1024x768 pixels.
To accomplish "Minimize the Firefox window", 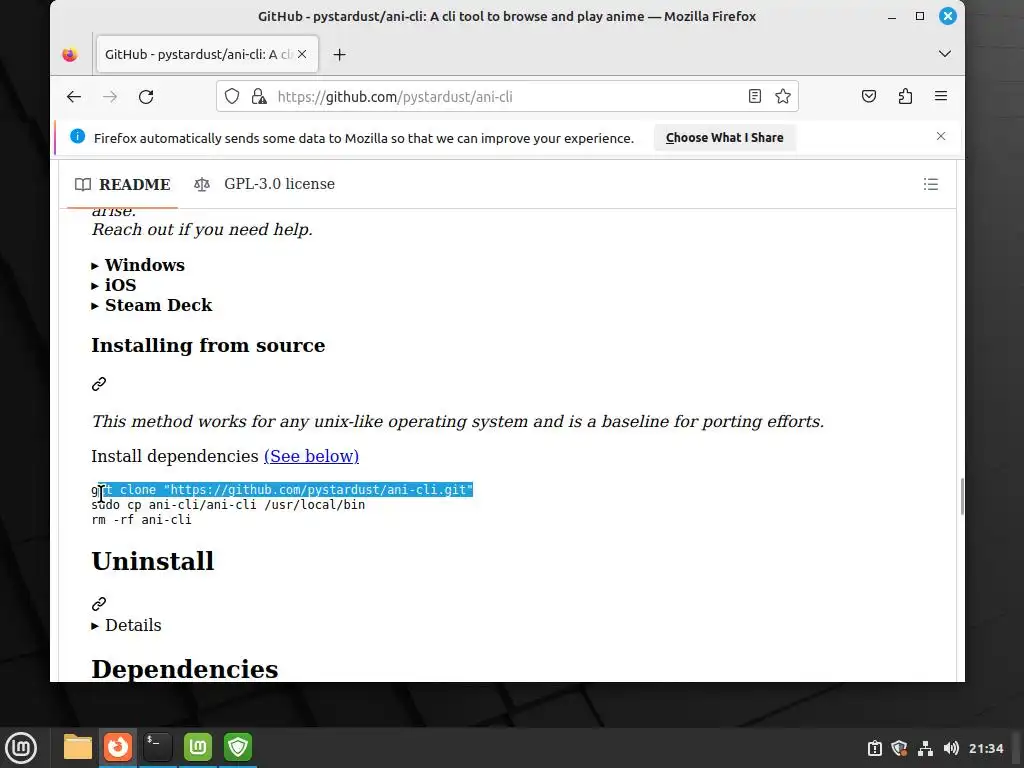I will point(891,16).
